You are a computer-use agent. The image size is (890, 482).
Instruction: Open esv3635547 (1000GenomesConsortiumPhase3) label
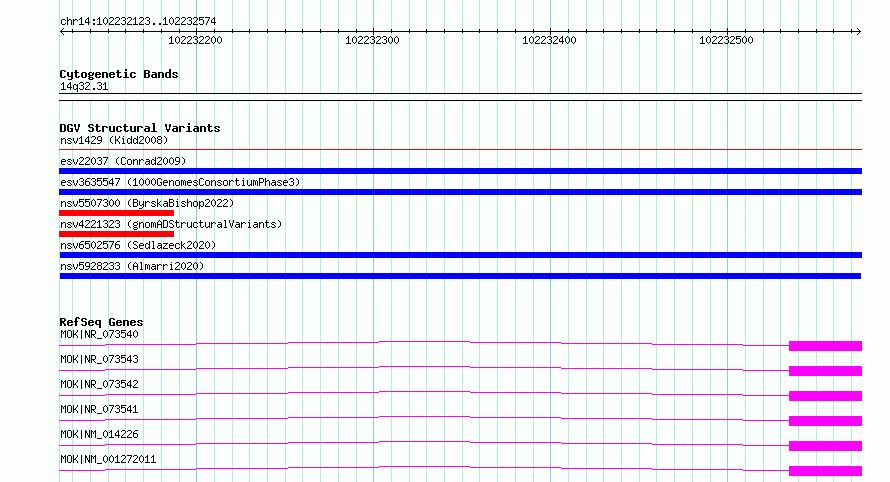pos(180,182)
